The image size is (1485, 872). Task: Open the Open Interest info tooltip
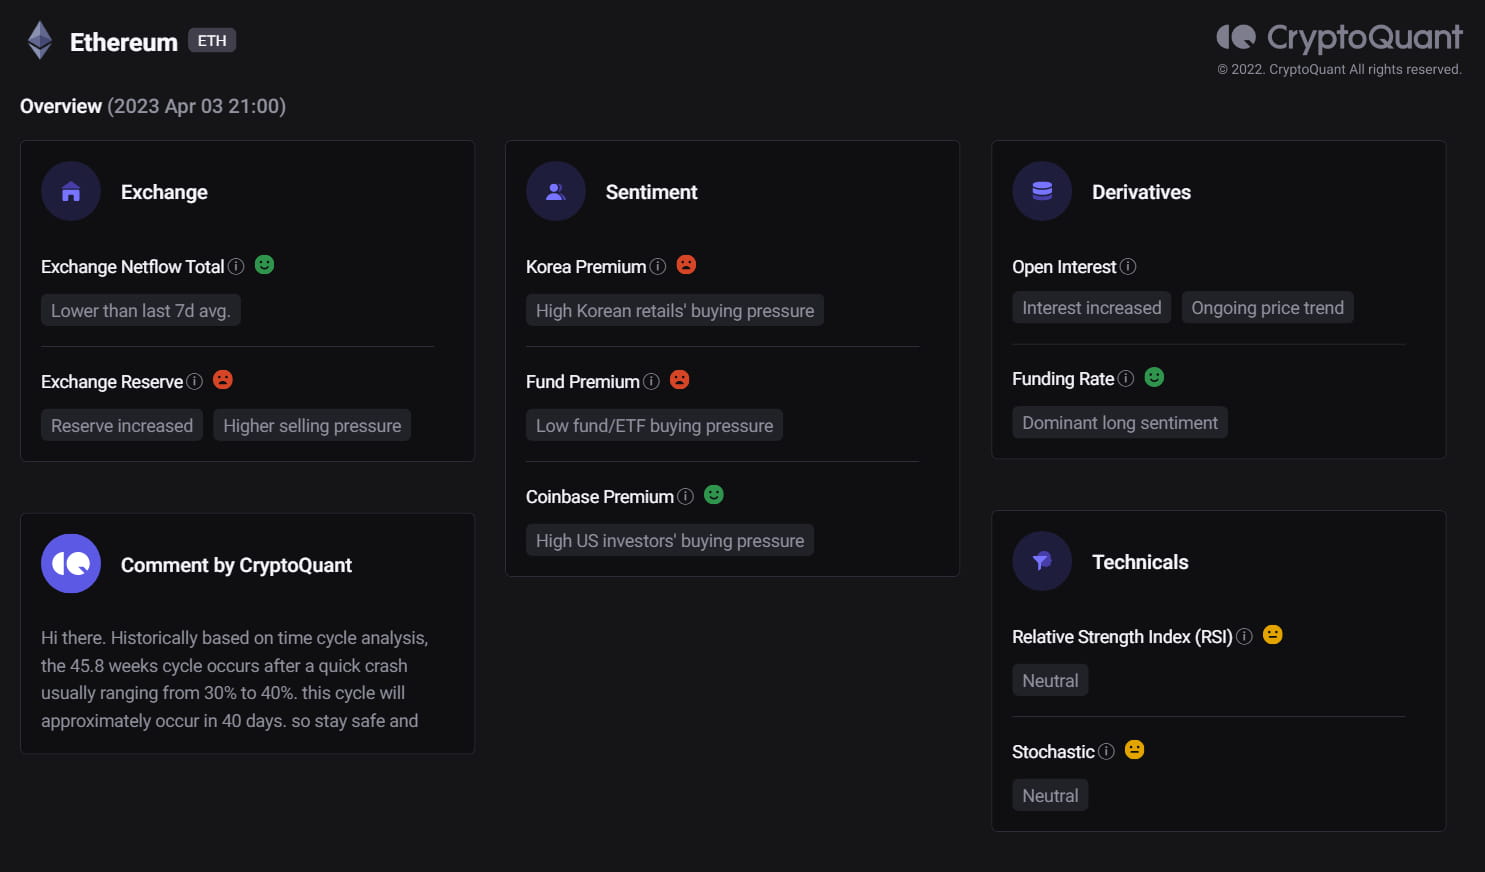[x=1129, y=267]
